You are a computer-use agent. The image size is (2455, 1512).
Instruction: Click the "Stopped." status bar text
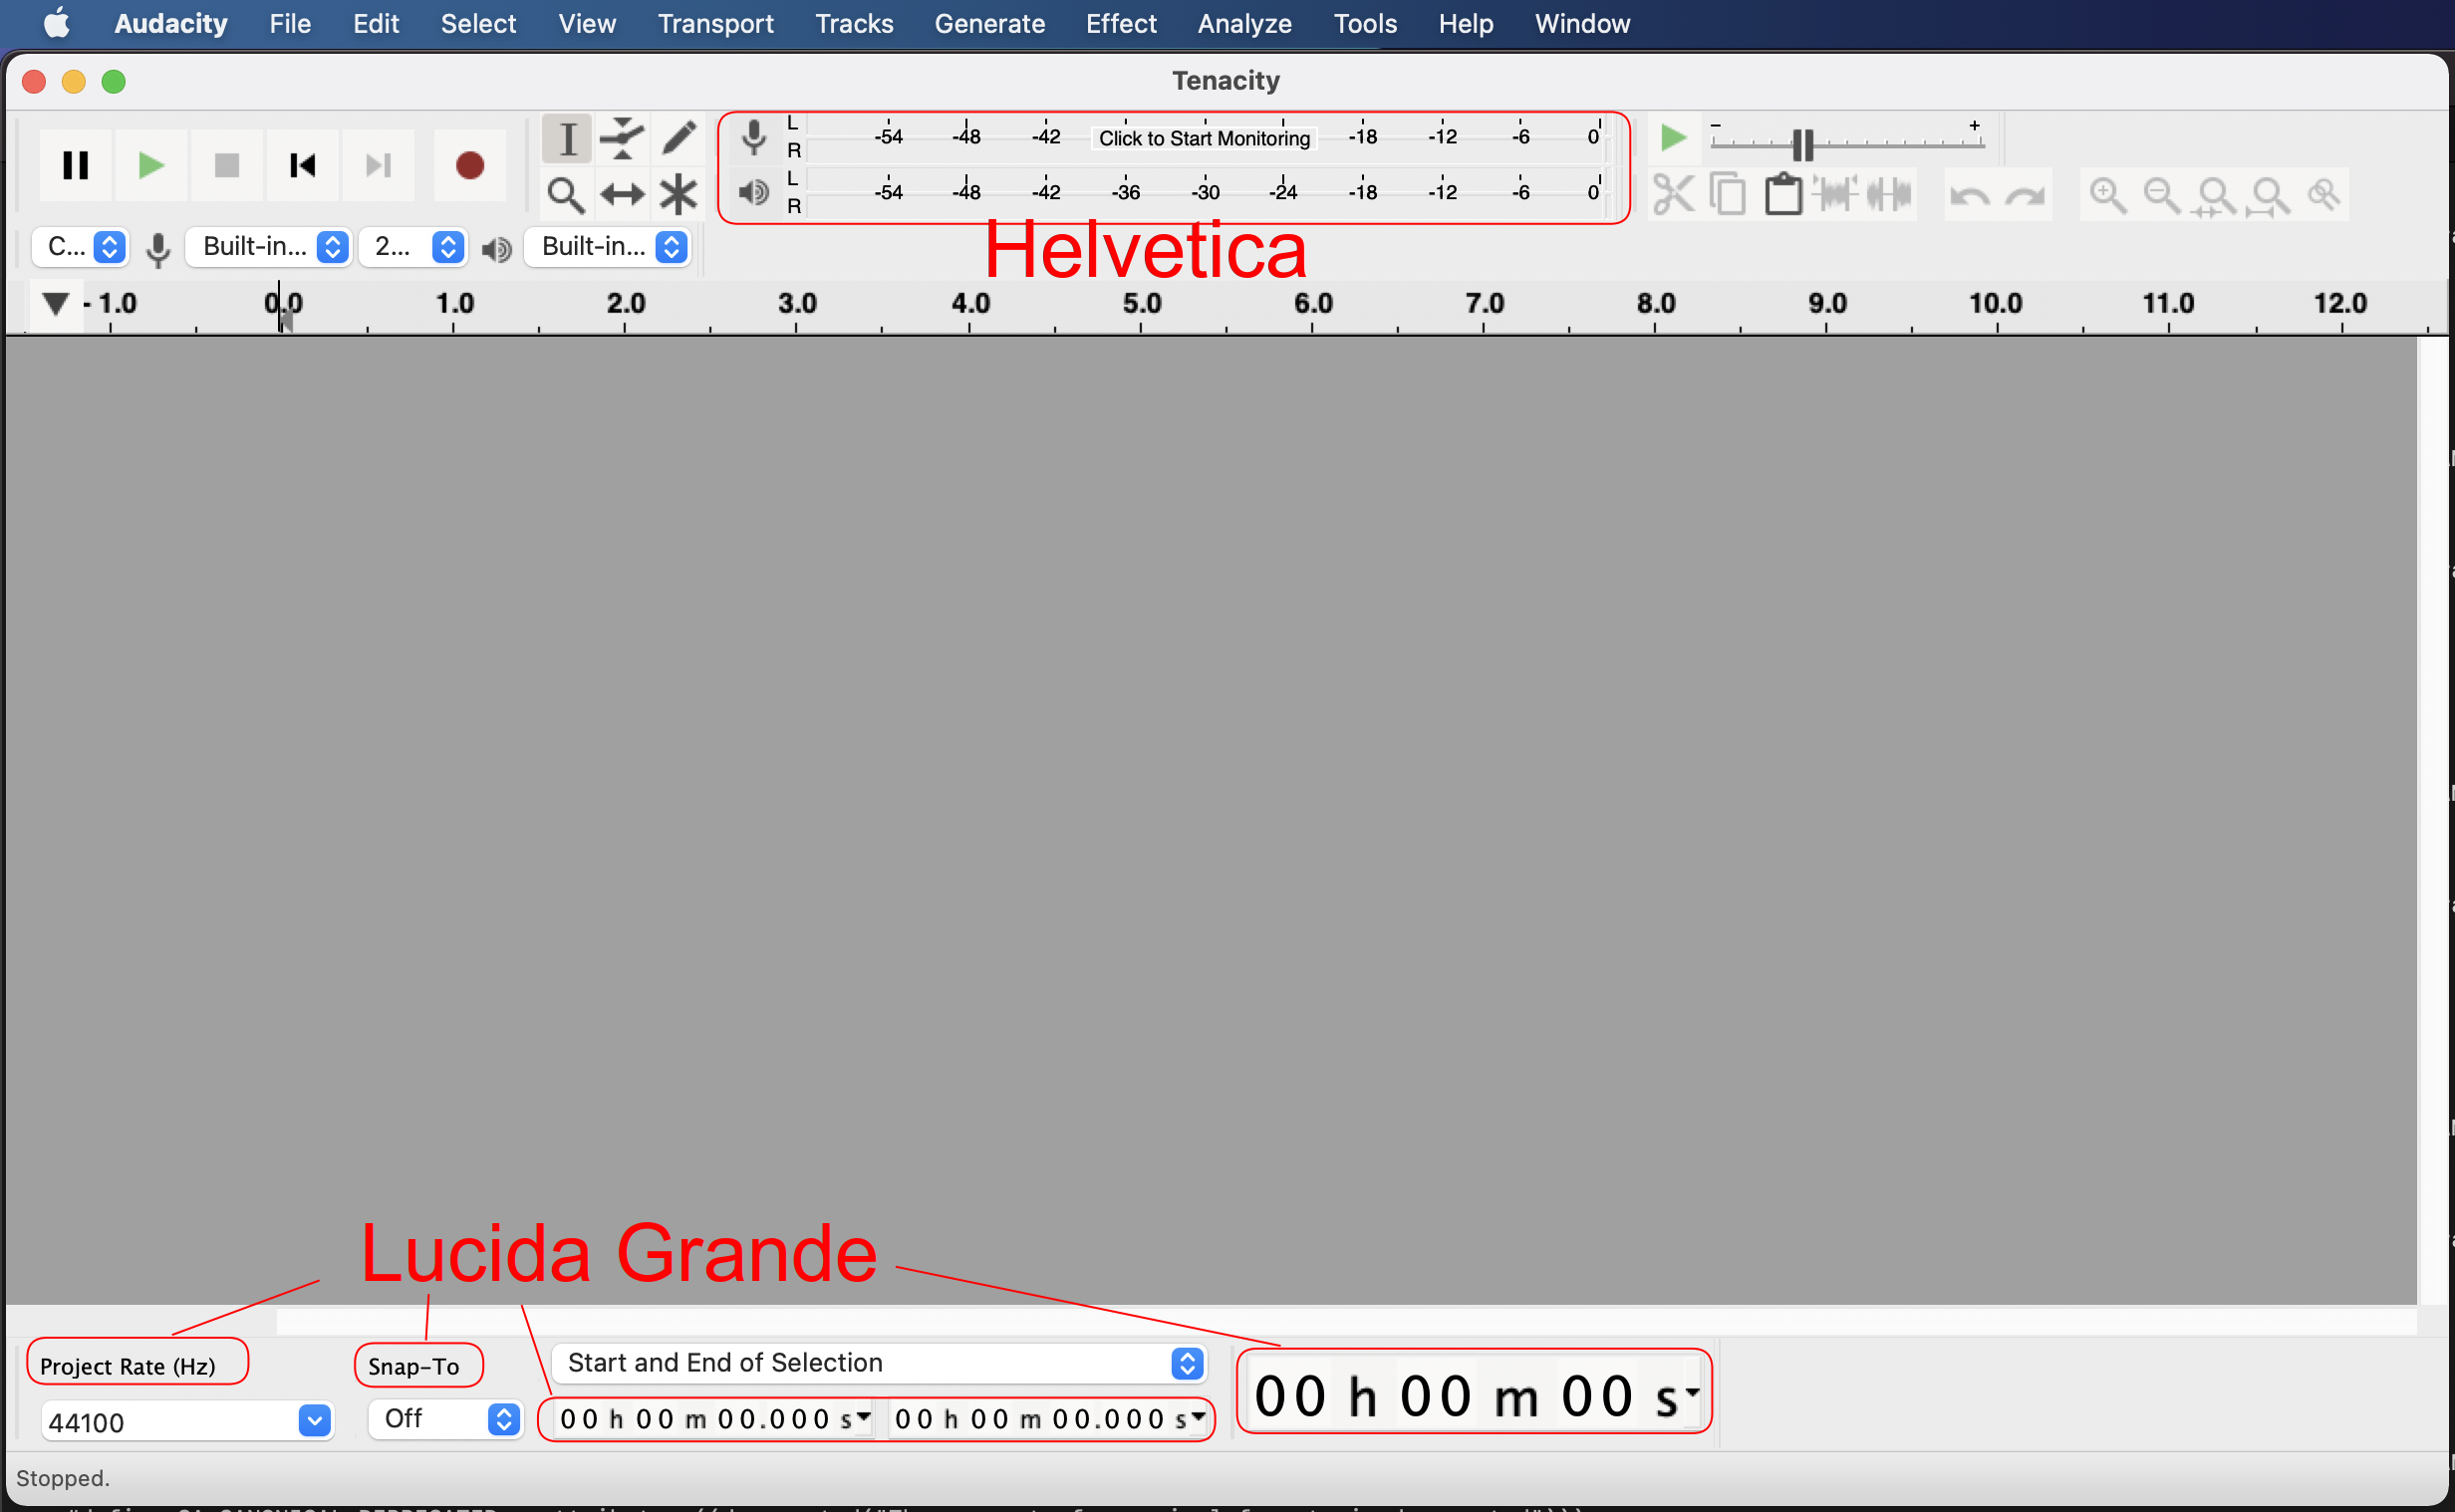[x=63, y=1478]
